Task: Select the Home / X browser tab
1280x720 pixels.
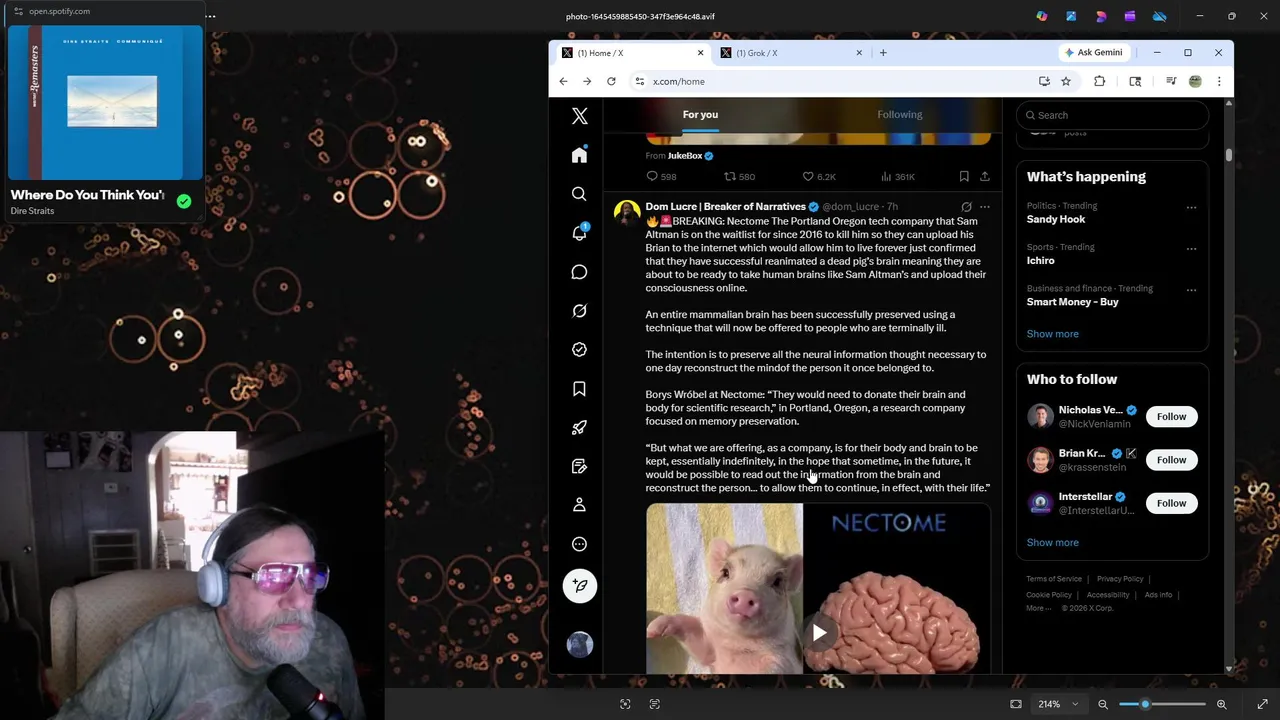Action: 632,53
